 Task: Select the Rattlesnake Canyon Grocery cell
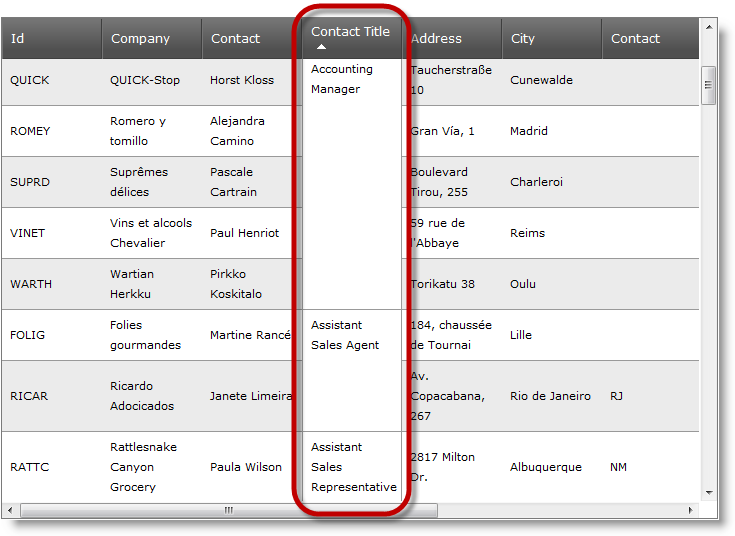pos(152,467)
